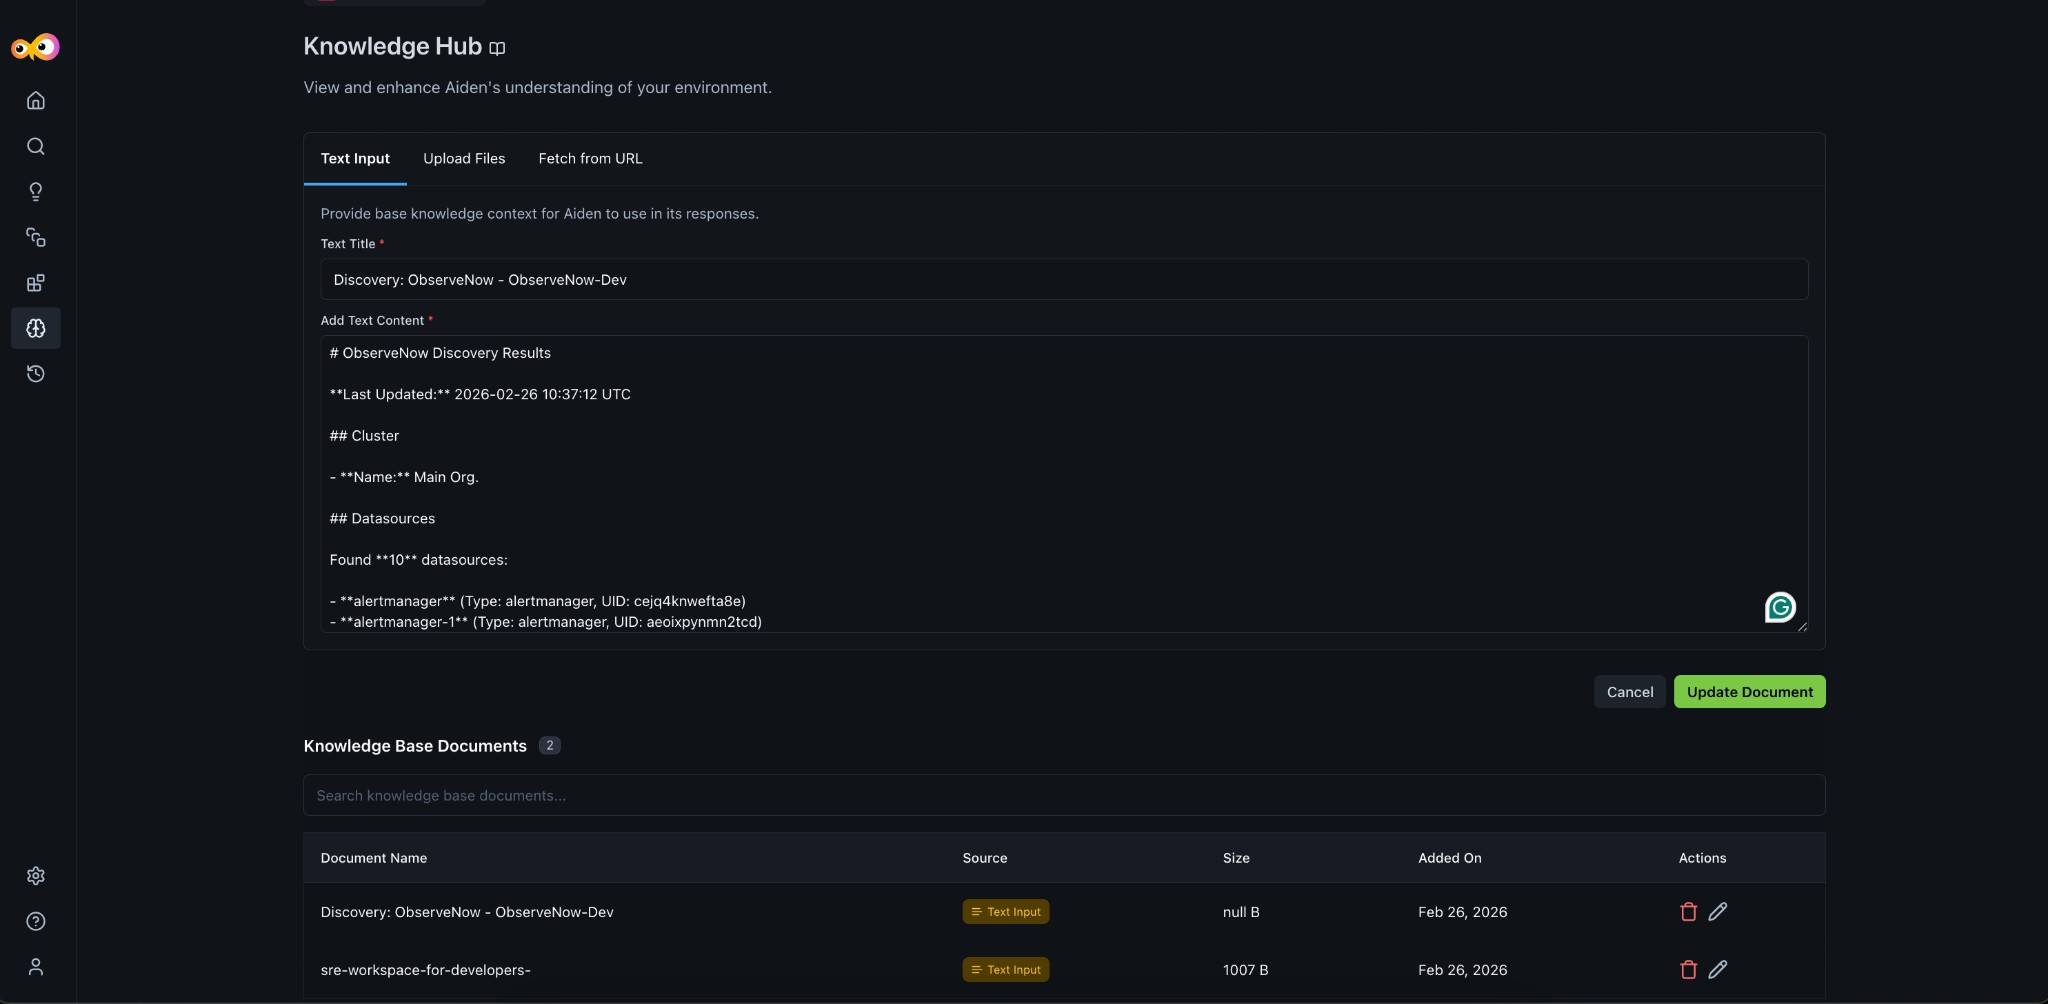The image size is (2048, 1004).
Task: Click the Grammarly icon in text area
Action: pos(1780,607)
